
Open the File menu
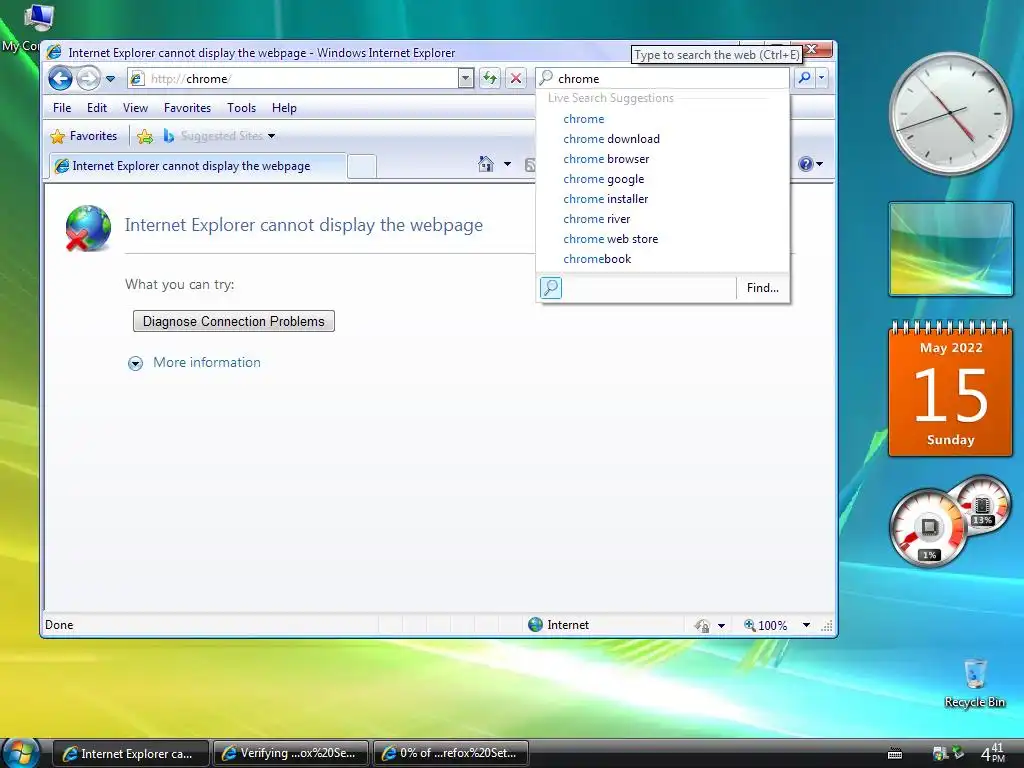62,108
